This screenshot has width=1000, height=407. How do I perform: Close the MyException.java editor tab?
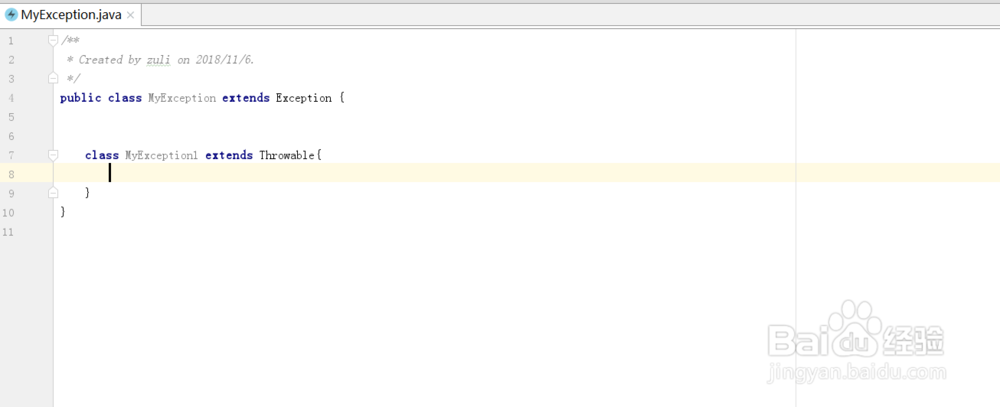click(x=131, y=16)
